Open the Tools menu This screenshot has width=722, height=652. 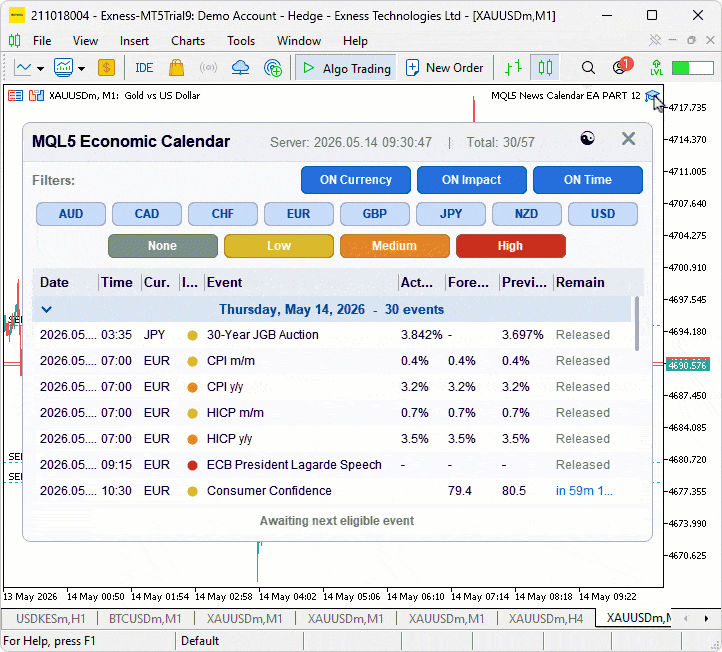[x=241, y=41]
